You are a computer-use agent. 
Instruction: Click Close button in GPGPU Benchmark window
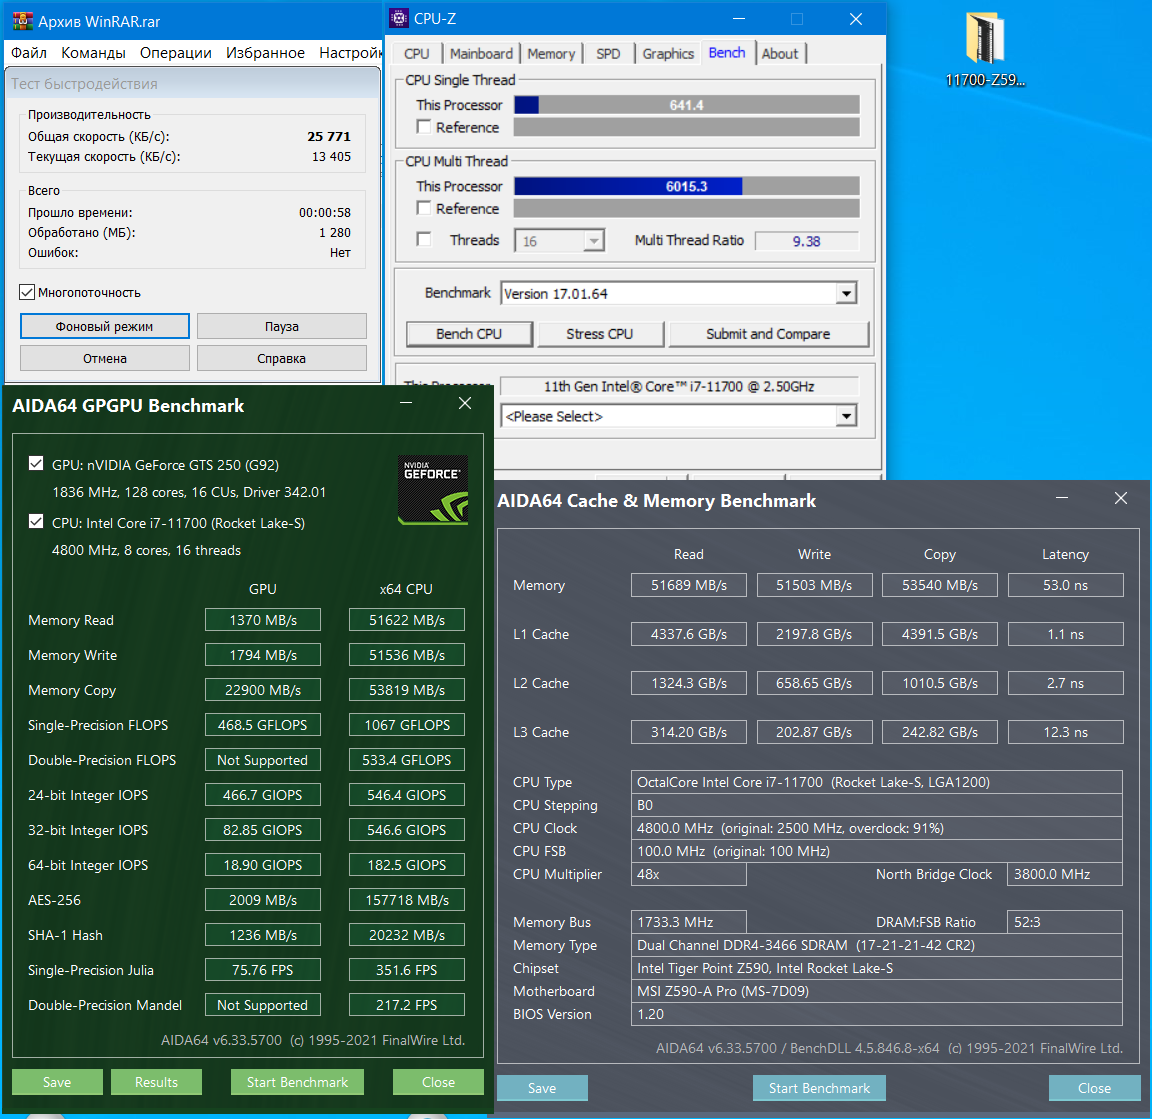[x=439, y=1082]
